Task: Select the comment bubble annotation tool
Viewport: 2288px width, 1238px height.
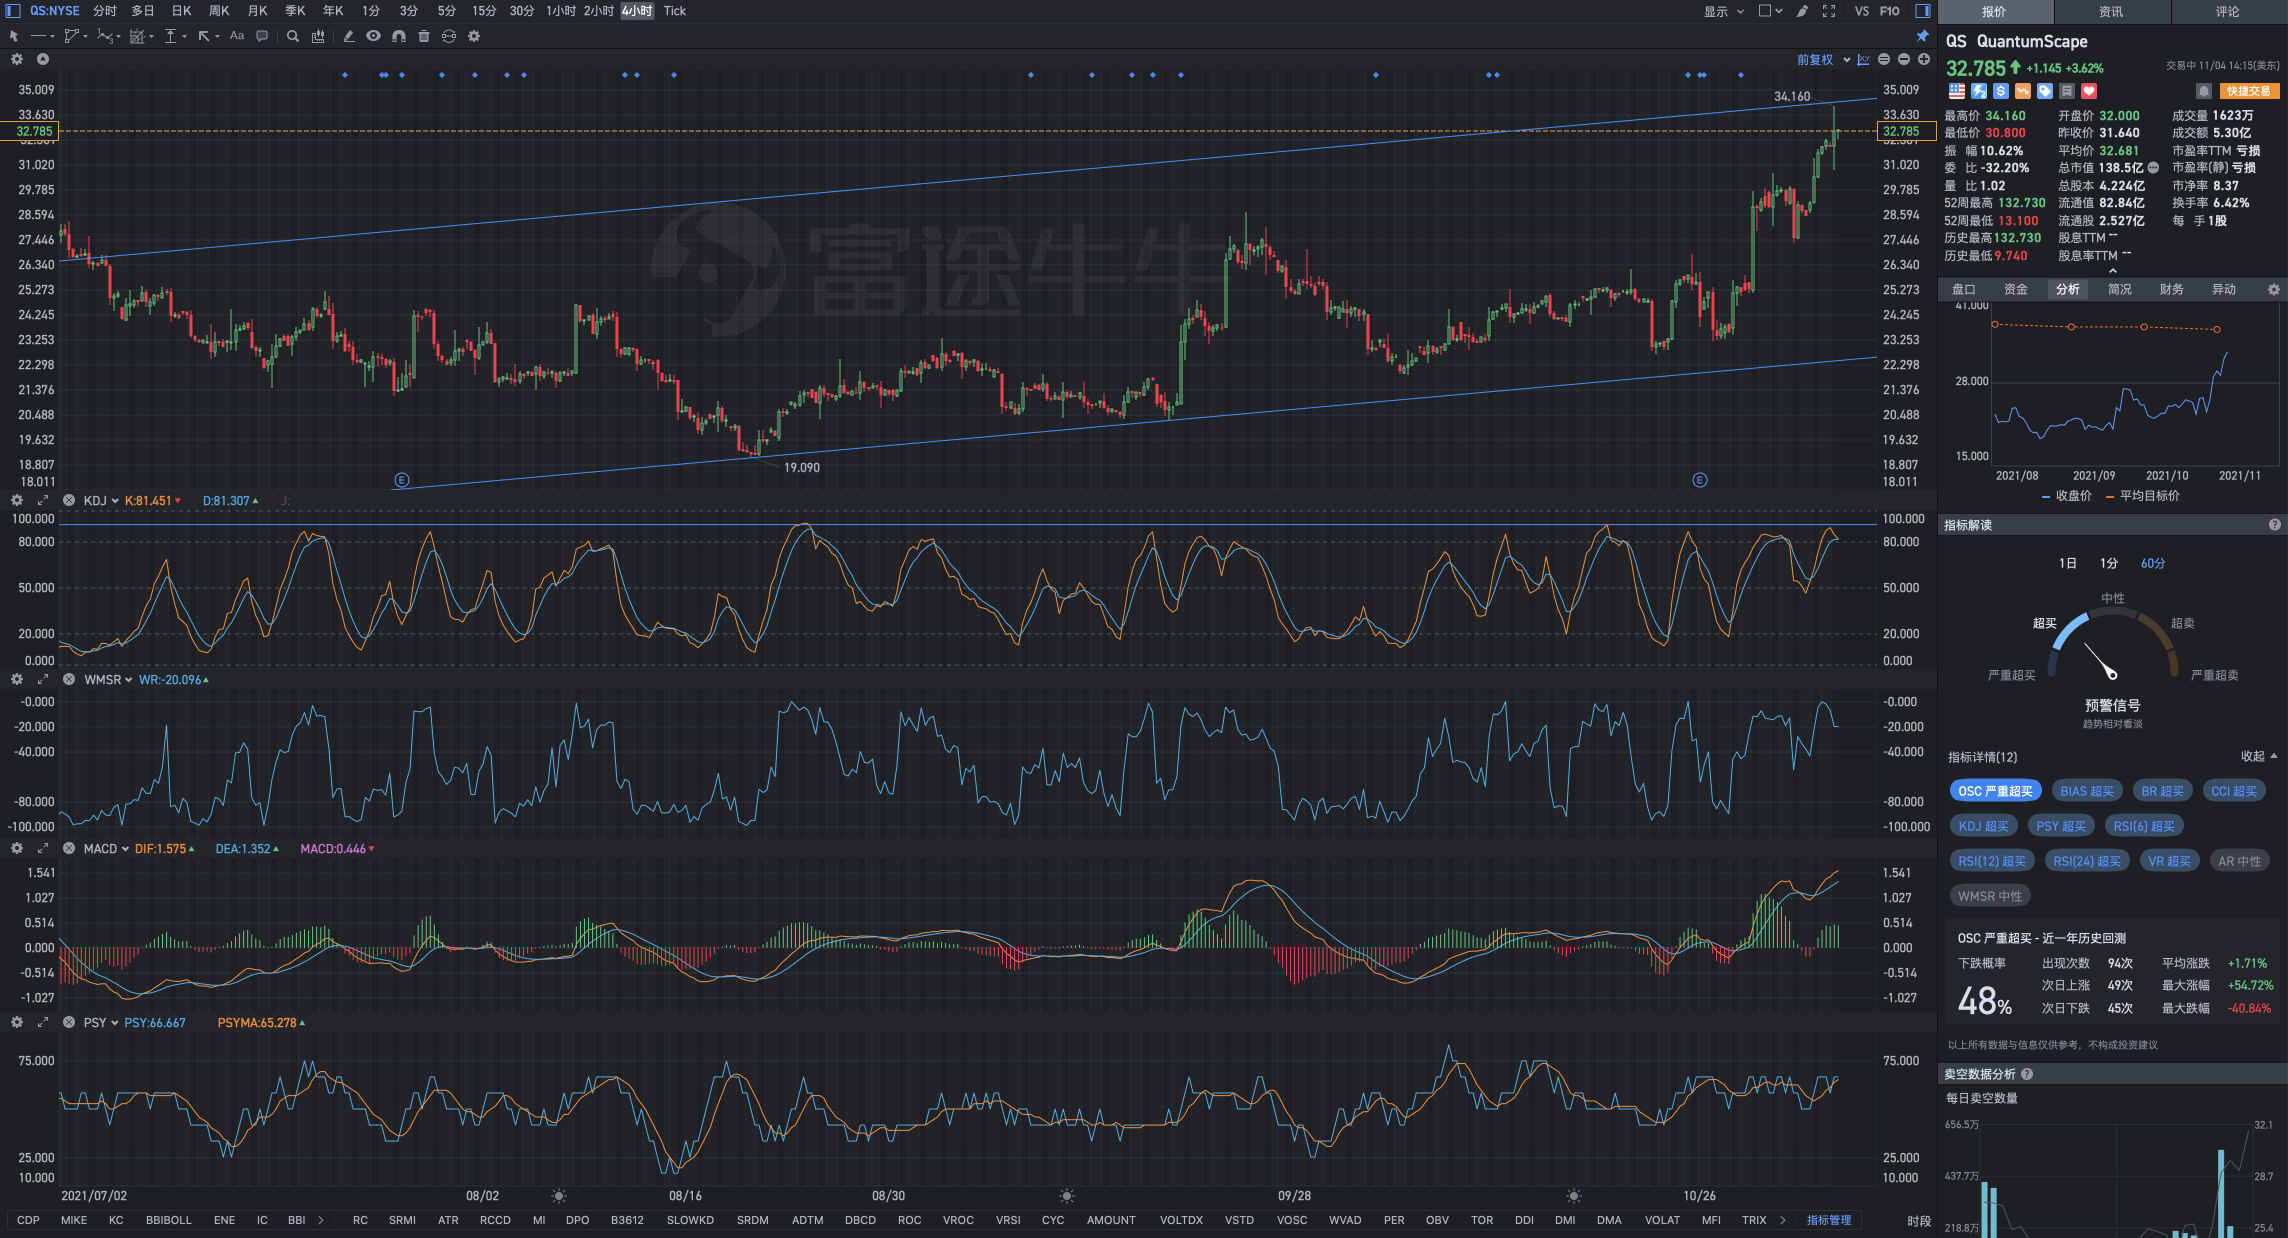Action: coord(262,36)
